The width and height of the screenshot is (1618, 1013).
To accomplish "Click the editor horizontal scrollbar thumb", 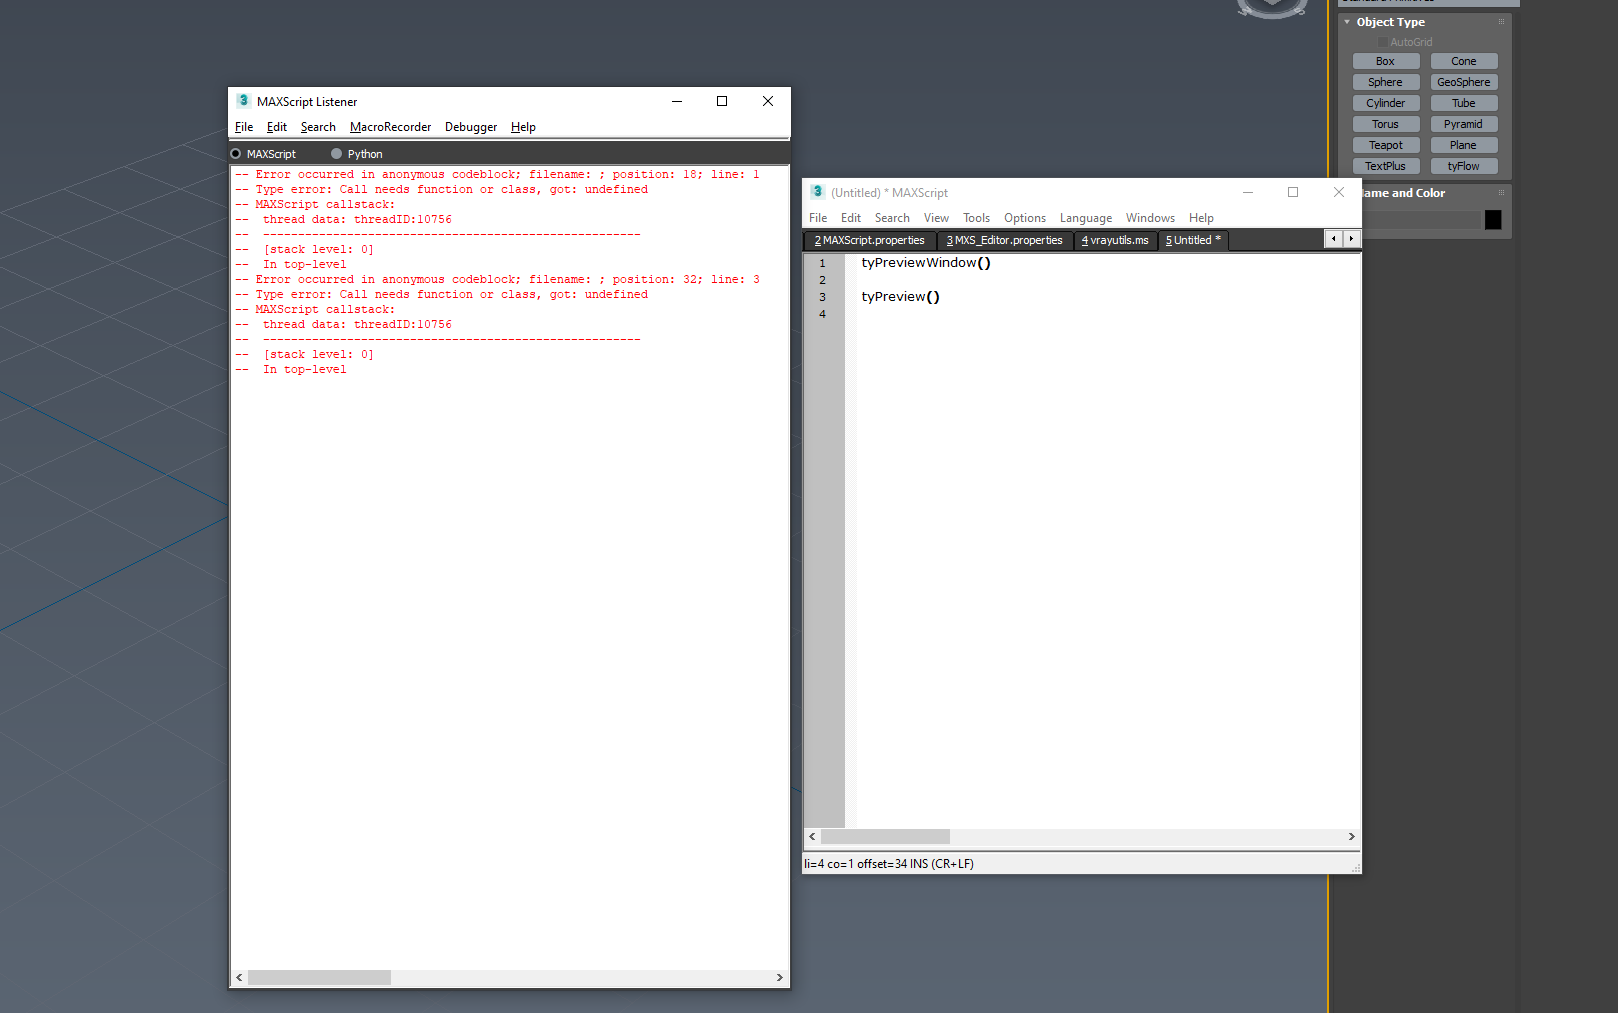I will (885, 837).
